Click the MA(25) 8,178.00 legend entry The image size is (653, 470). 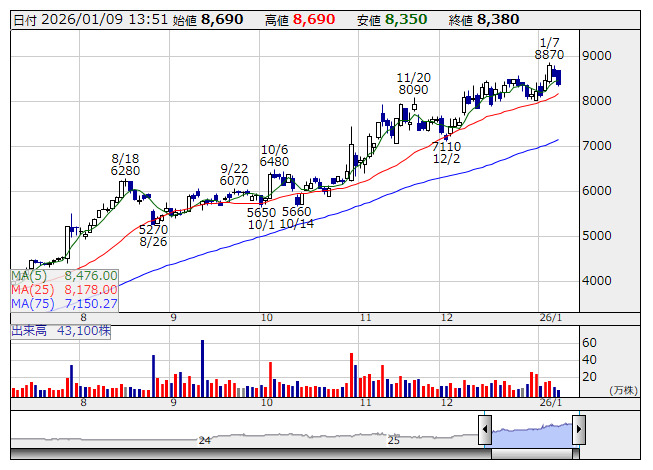coord(65,290)
